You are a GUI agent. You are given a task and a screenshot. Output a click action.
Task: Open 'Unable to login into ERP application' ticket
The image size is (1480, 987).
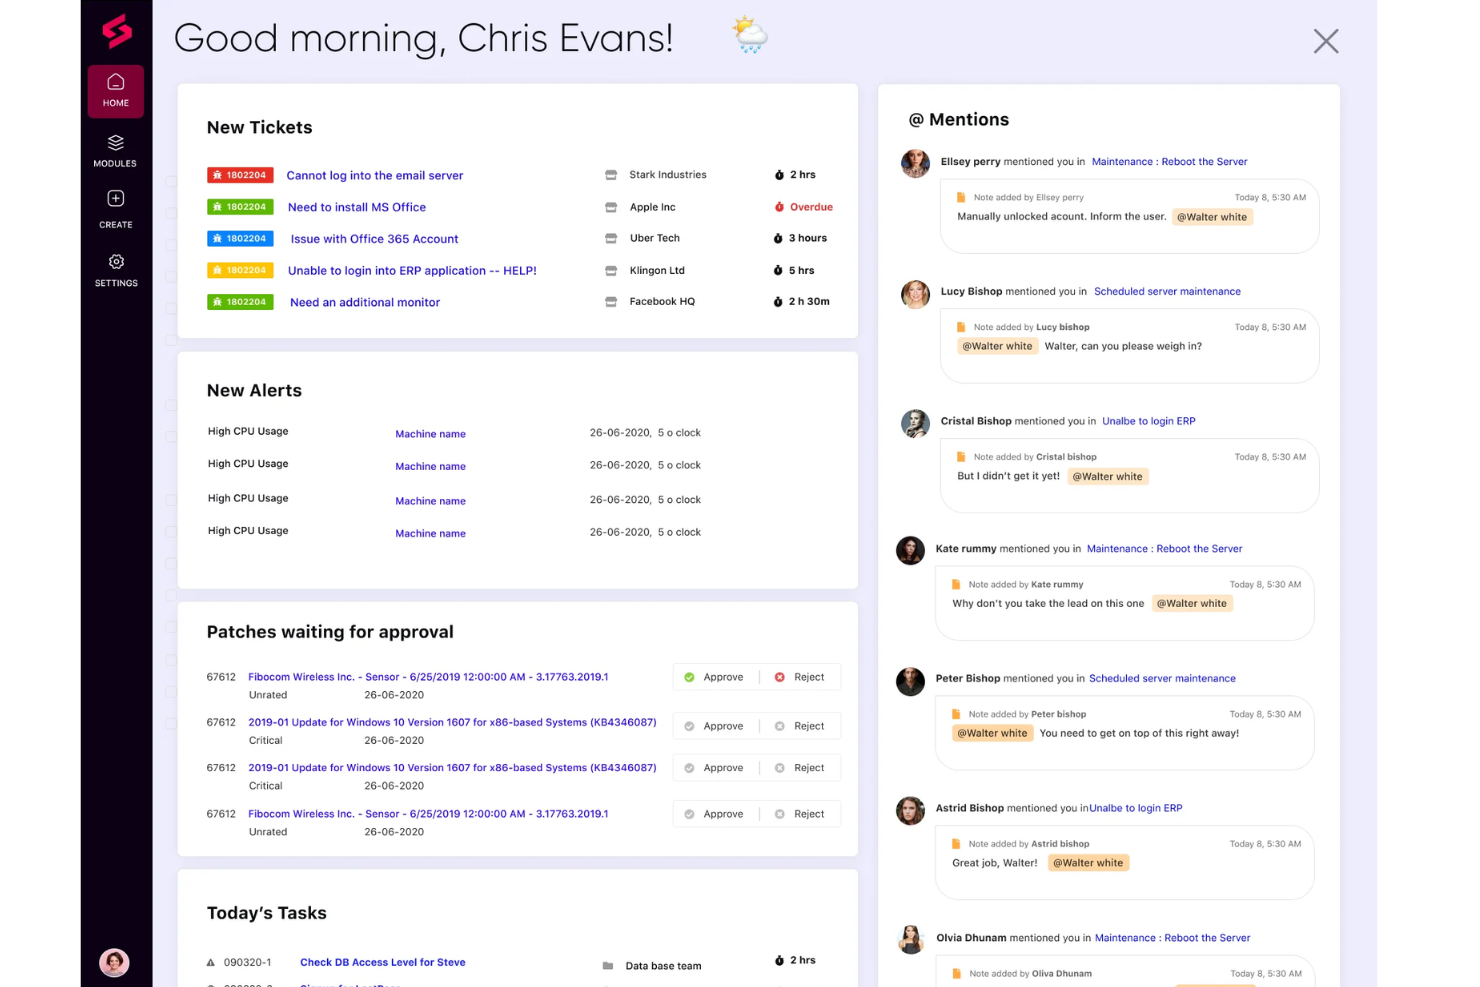coord(412,271)
